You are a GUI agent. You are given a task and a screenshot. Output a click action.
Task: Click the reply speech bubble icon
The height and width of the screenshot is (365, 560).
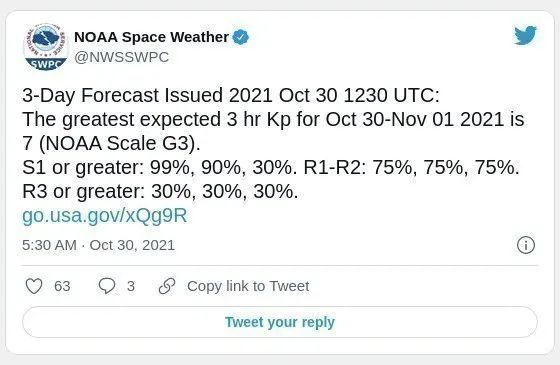tap(107, 286)
